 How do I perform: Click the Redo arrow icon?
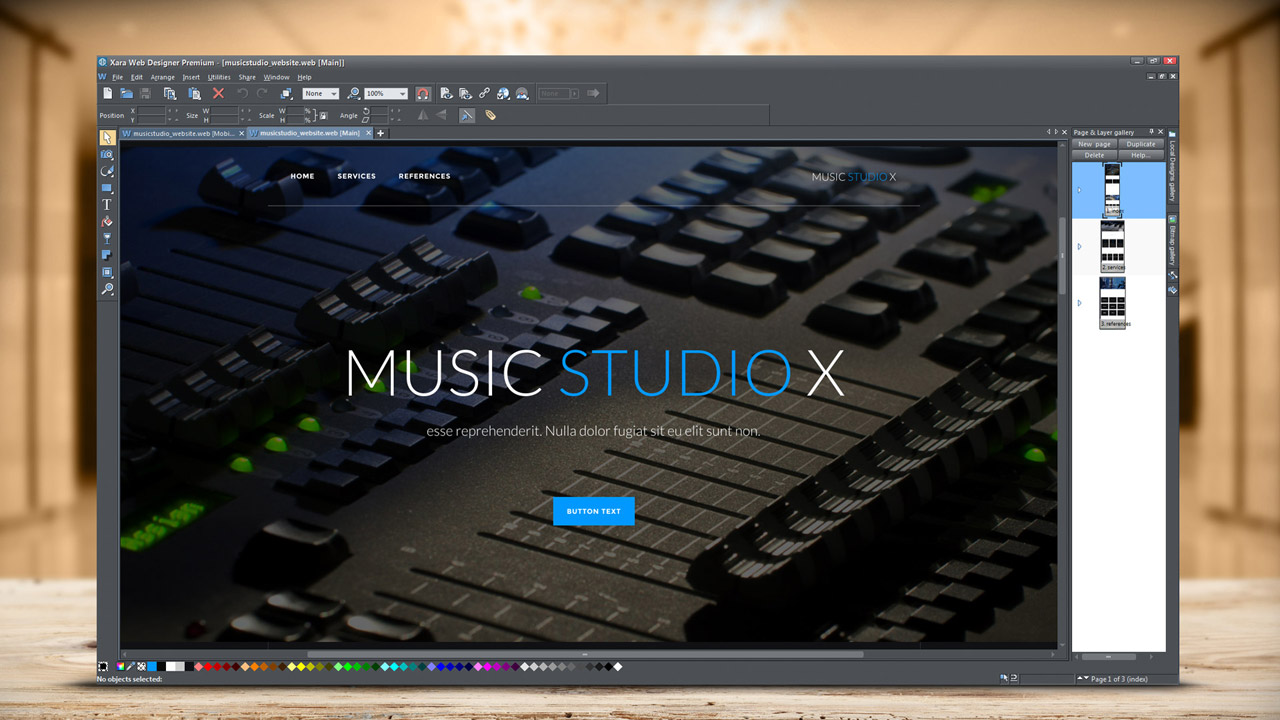(x=262, y=93)
